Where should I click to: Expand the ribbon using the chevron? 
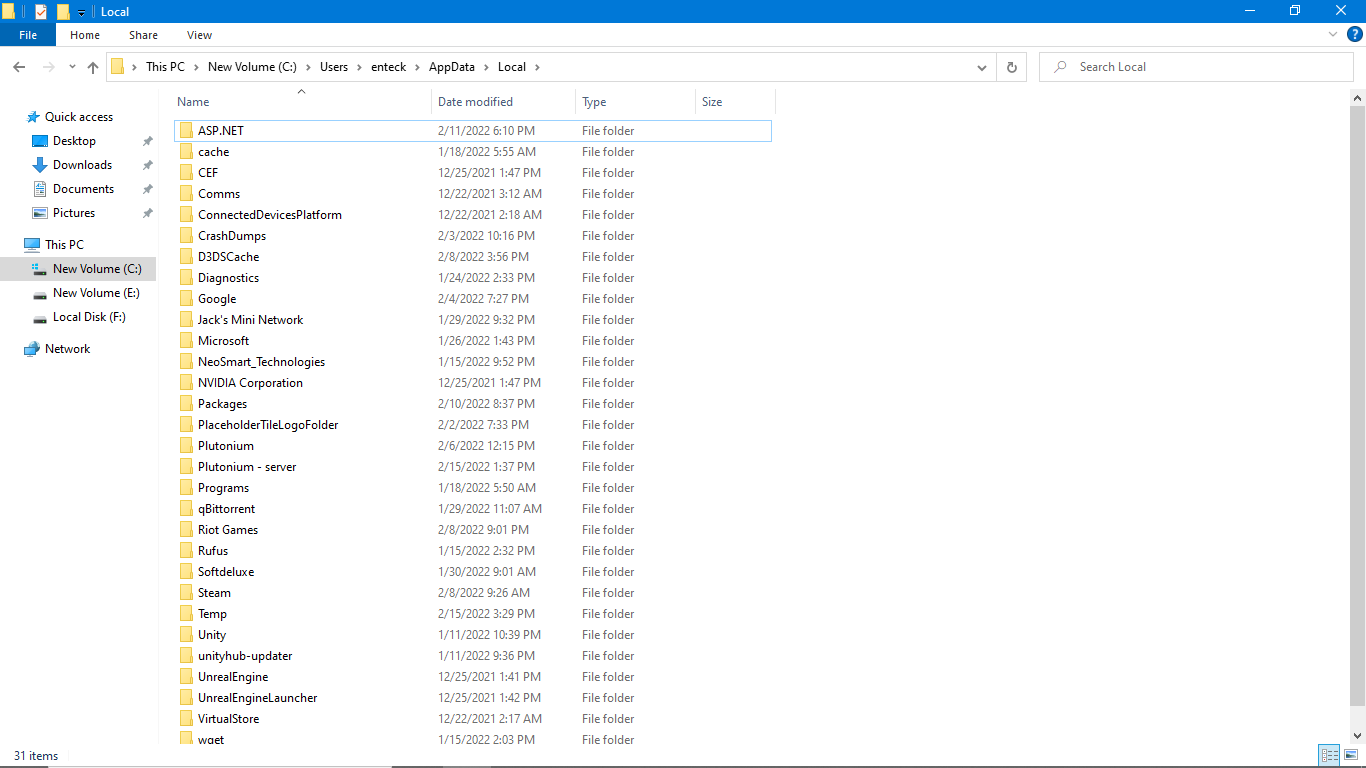click(1332, 34)
